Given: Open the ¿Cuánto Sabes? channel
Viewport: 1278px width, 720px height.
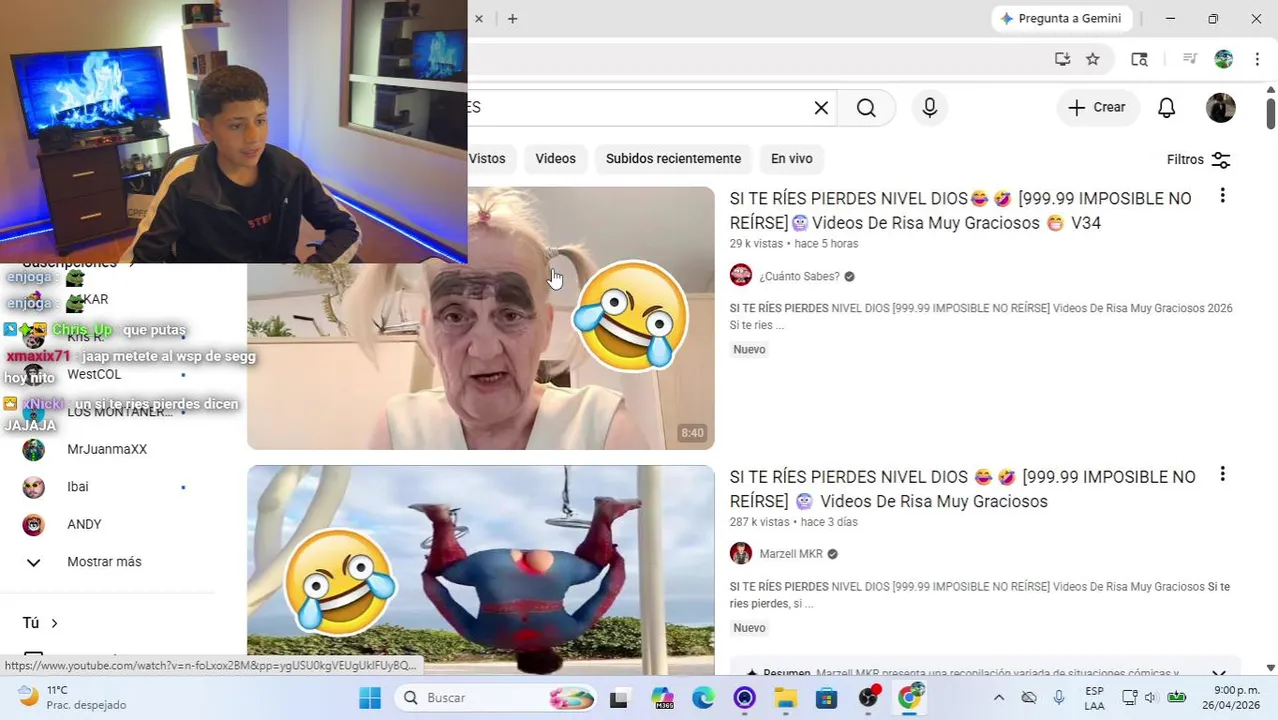Looking at the screenshot, I should click(799, 277).
